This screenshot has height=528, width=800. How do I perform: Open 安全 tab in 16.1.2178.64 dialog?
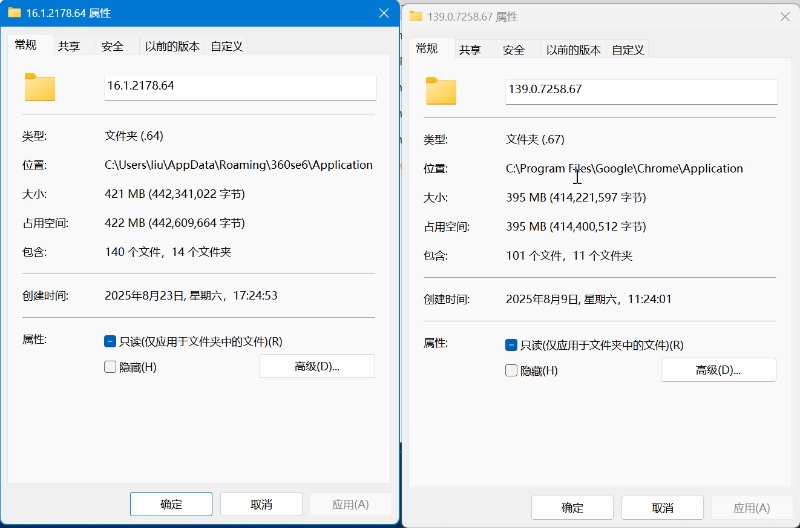[x=113, y=46]
